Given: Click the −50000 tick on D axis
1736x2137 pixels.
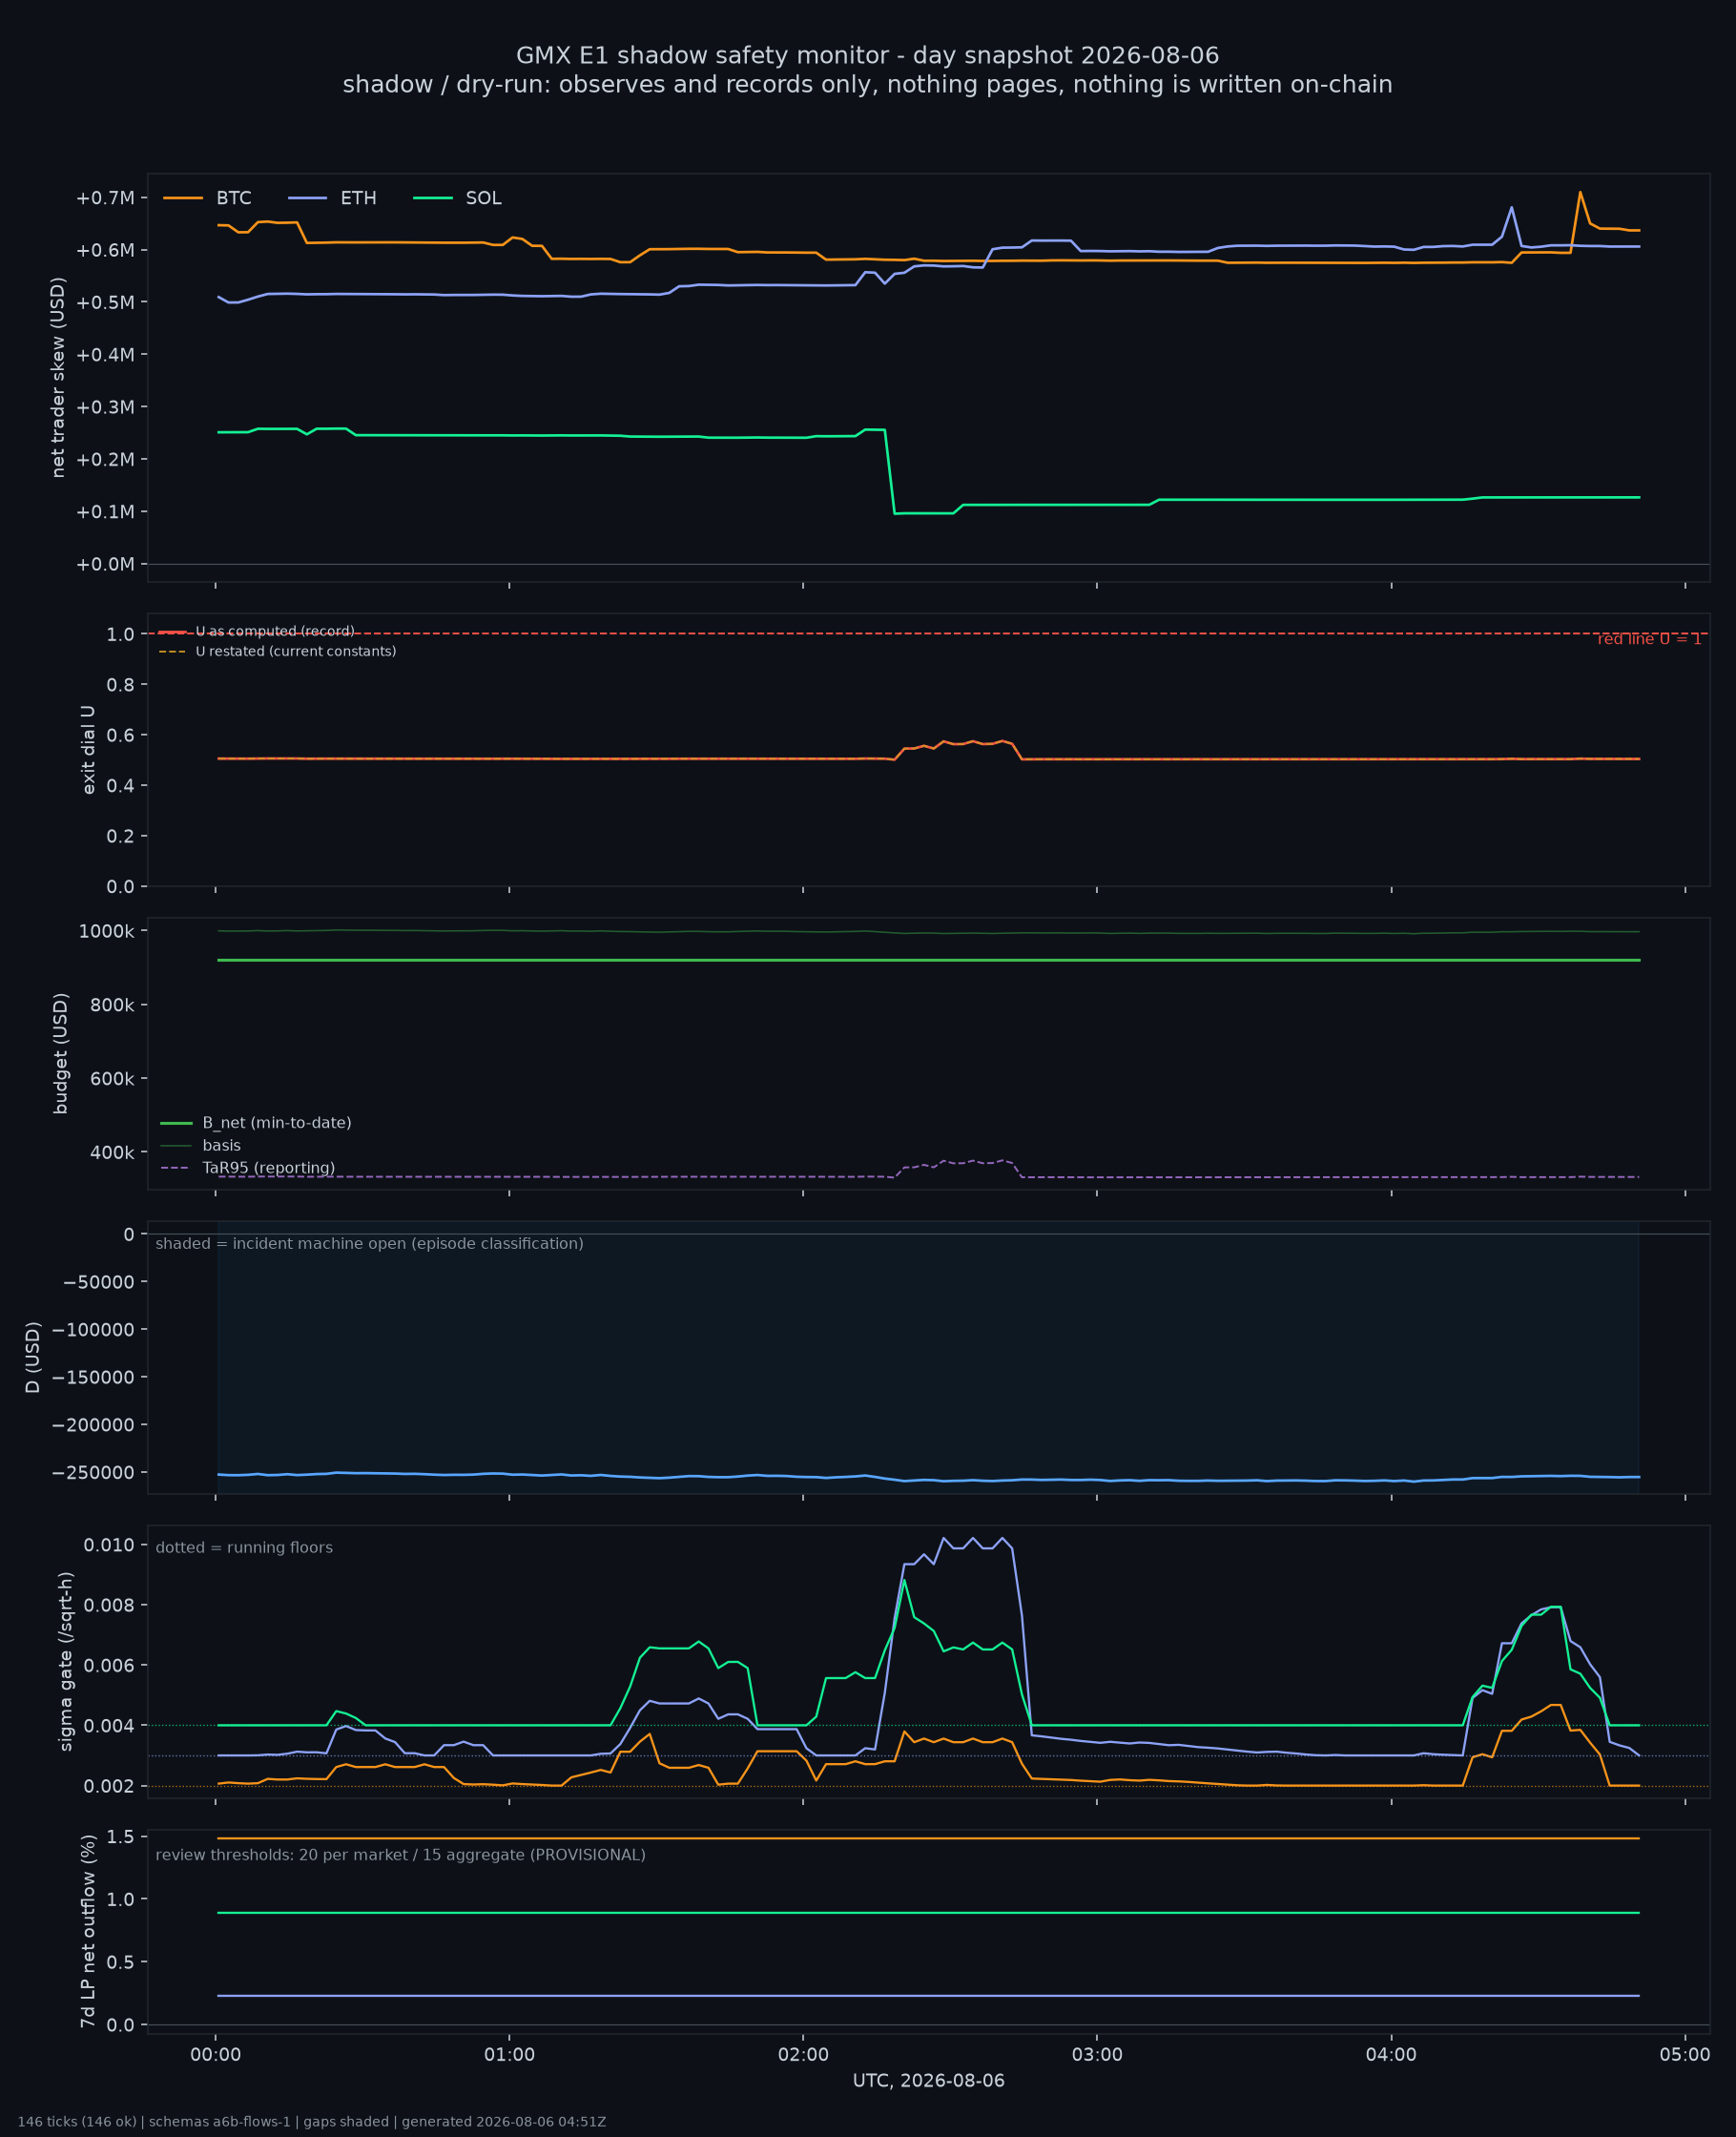Looking at the screenshot, I should pyautogui.click(x=99, y=1283).
